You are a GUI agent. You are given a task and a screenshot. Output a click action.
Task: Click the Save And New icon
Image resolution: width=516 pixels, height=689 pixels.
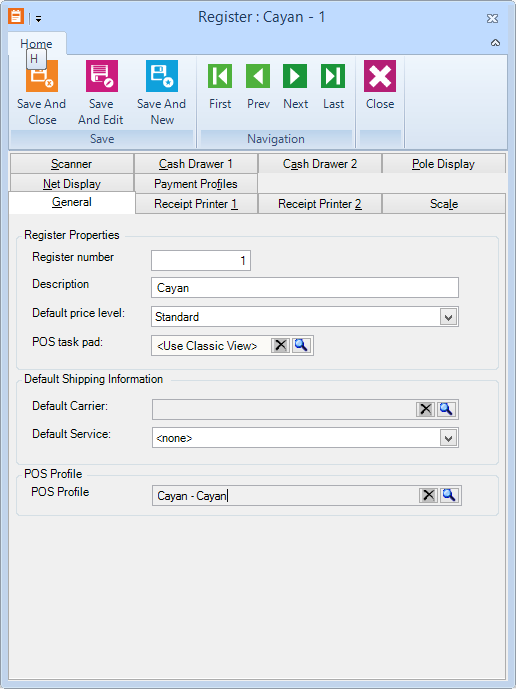pyautogui.click(x=162, y=76)
